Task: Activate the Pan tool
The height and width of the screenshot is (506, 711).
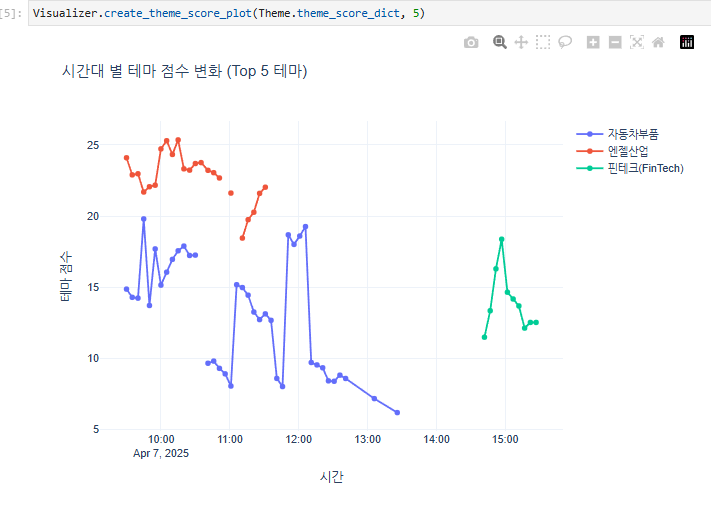Action: pyautogui.click(x=521, y=43)
